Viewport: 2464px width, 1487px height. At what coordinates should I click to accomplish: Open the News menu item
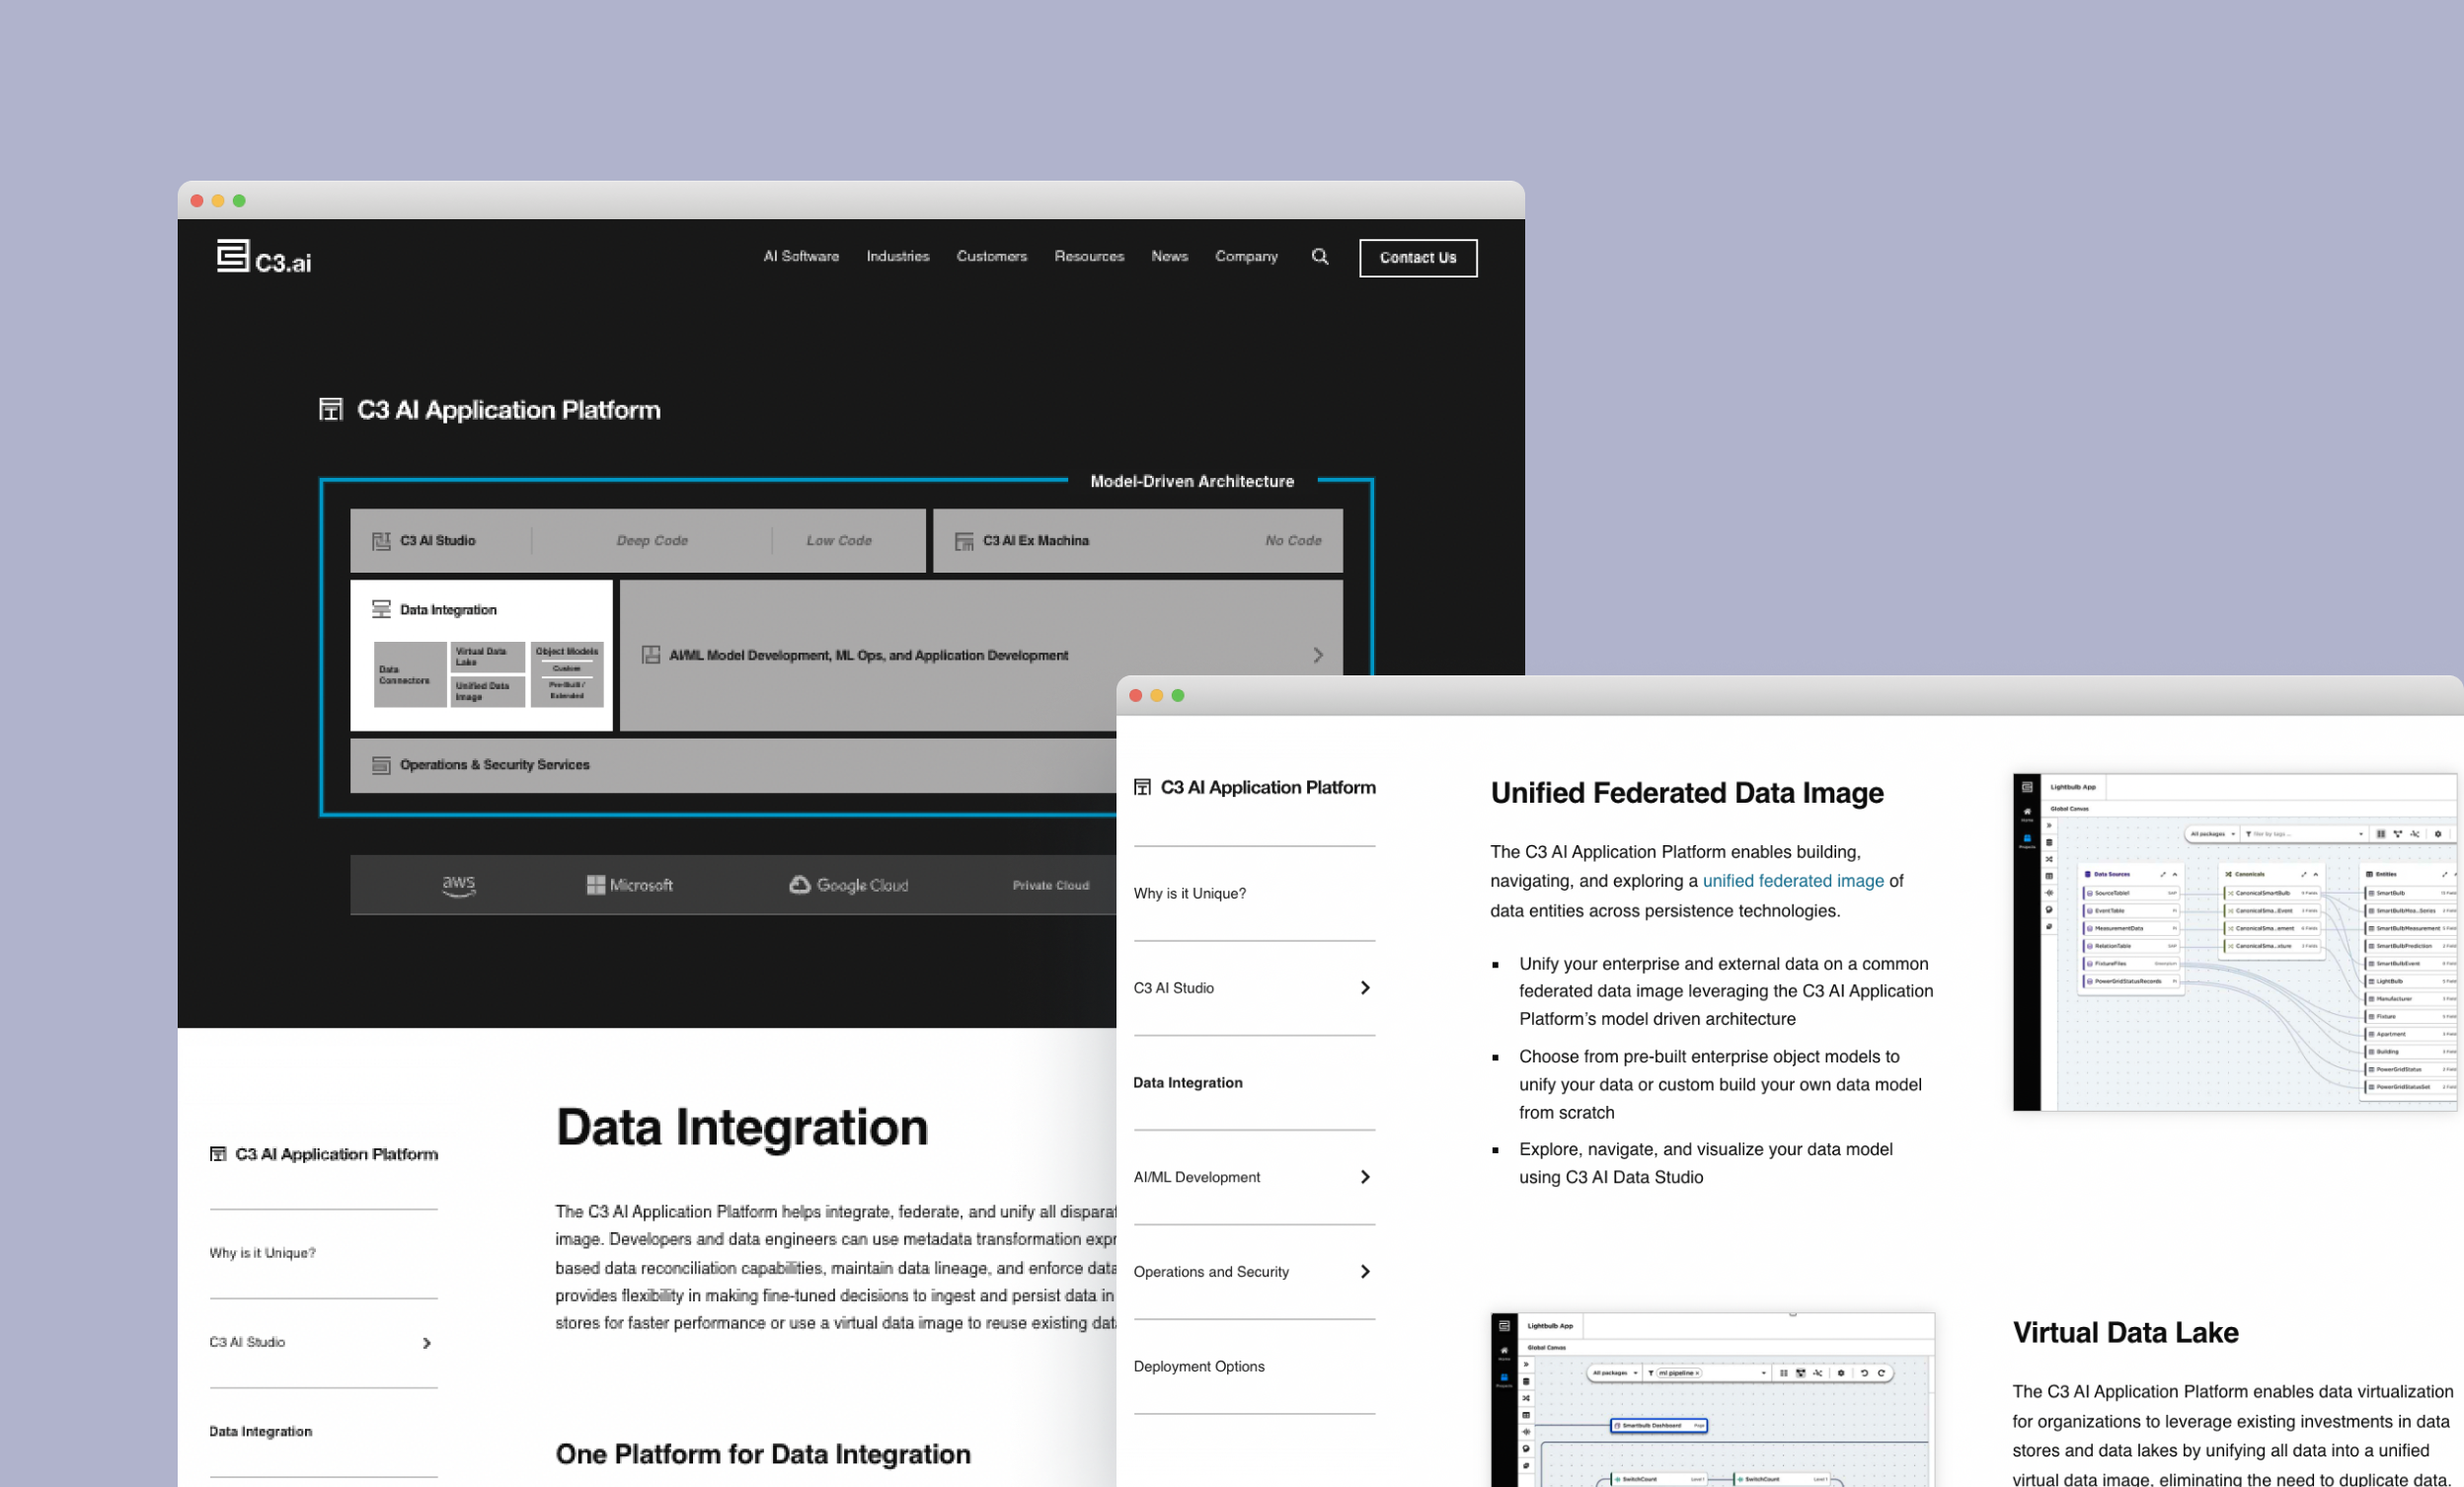pyautogui.click(x=1169, y=257)
